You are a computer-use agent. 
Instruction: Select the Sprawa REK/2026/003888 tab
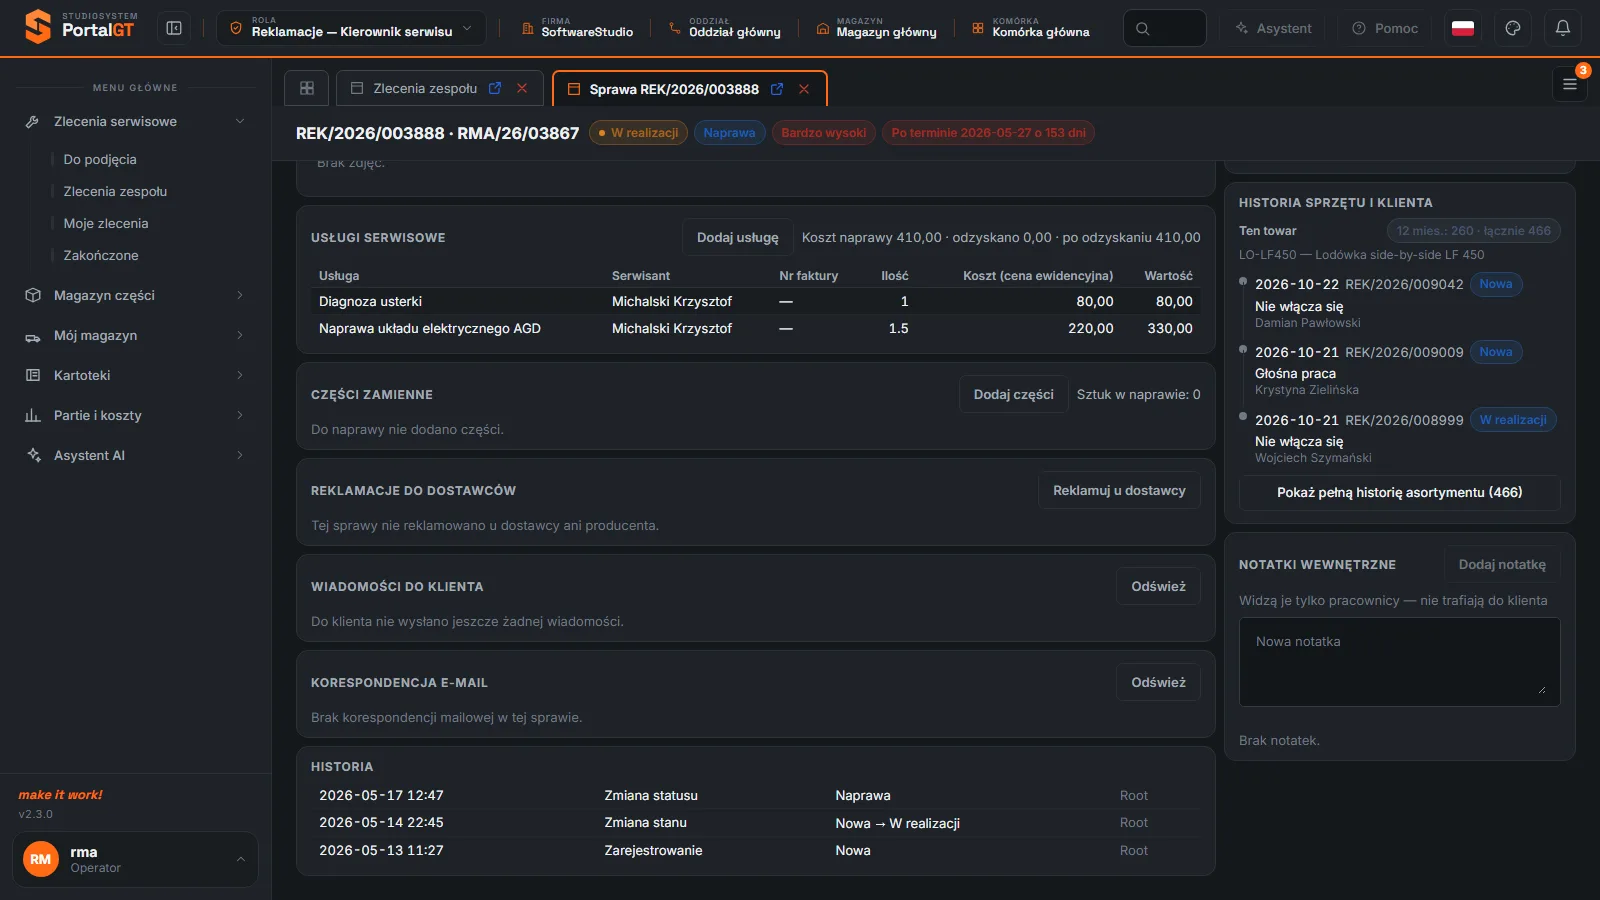coord(673,89)
